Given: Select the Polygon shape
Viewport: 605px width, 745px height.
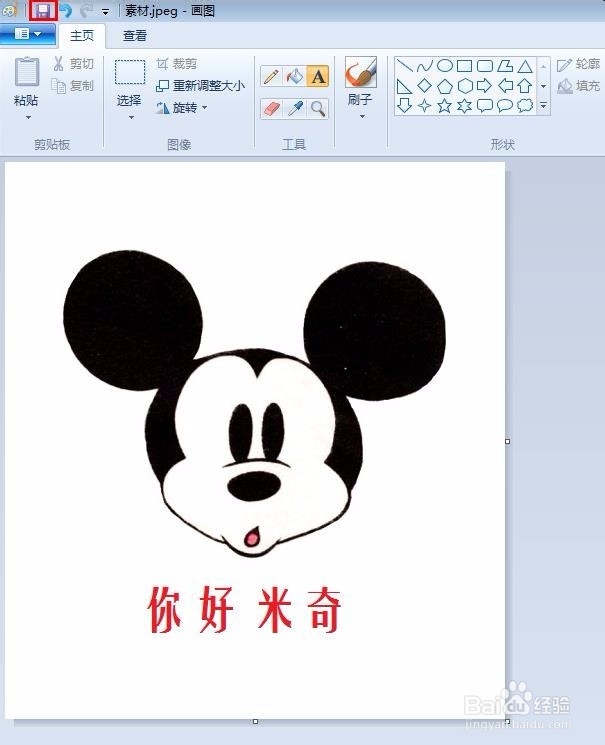Looking at the screenshot, I should [x=505, y=66].
